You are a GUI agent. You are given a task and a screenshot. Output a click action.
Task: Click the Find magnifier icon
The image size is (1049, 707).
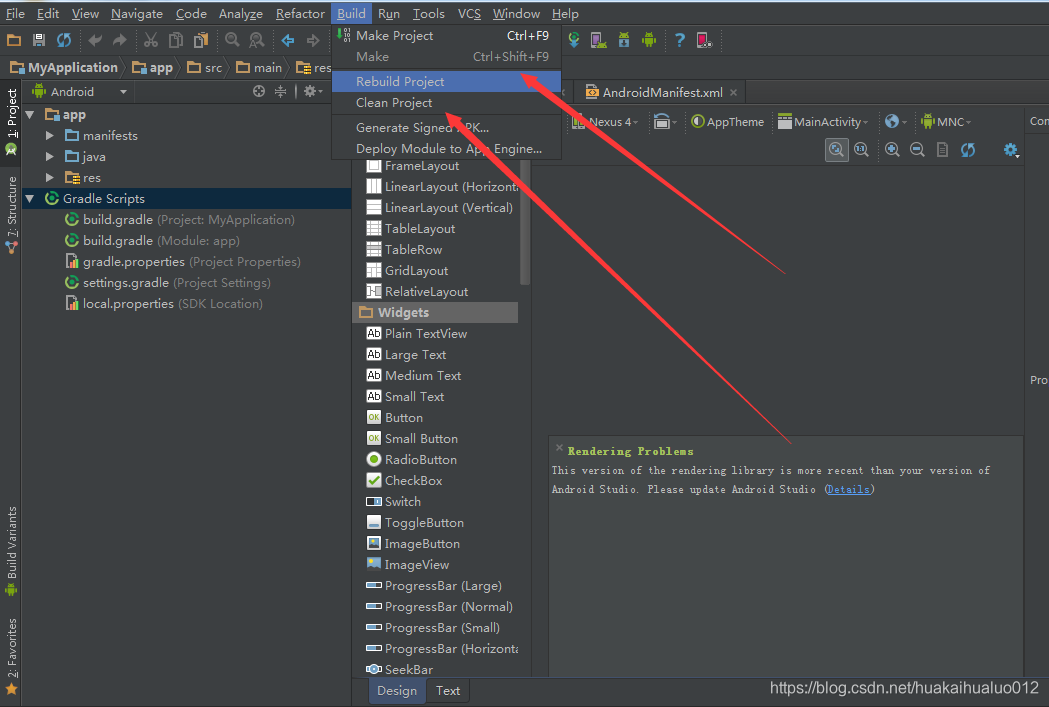232,40
